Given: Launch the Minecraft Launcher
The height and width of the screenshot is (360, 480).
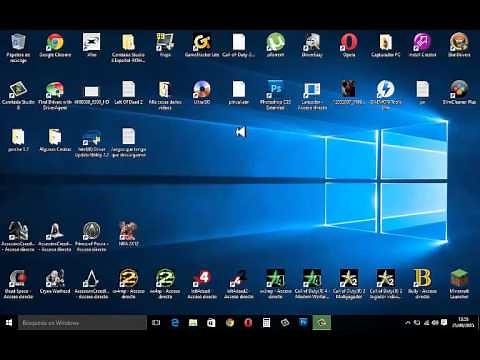Looking at the screenshot, I should [x=459, y=278].
